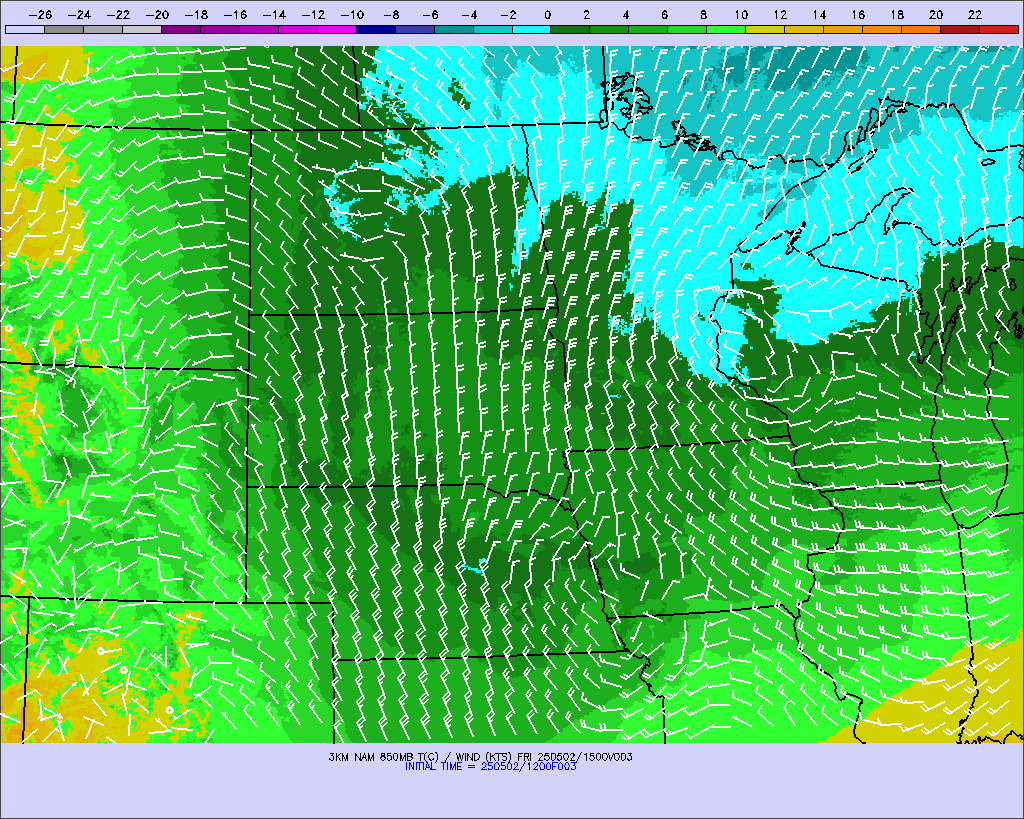Click the purple swatch between -18 and -16
Viewport: 1024px width, 819px height.
220,29
